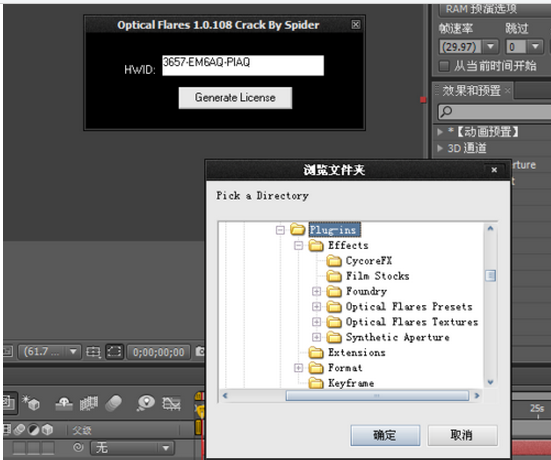Click the scroll-down arrow in folder tree
This screenshot has height=460, width=551.
pos(491,382)
